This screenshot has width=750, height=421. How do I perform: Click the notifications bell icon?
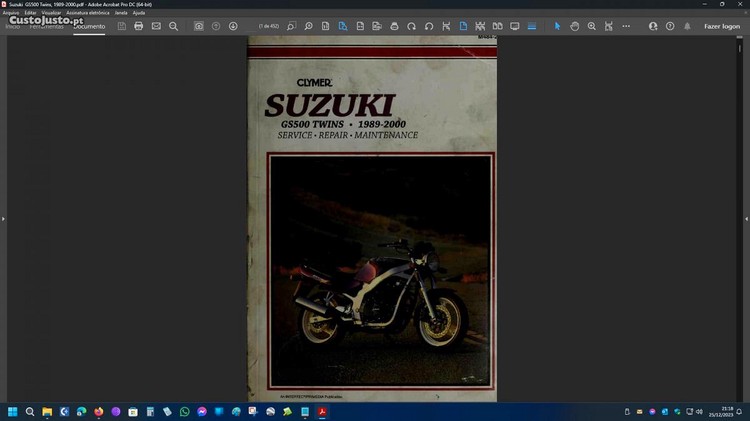(x=687, y=26)
